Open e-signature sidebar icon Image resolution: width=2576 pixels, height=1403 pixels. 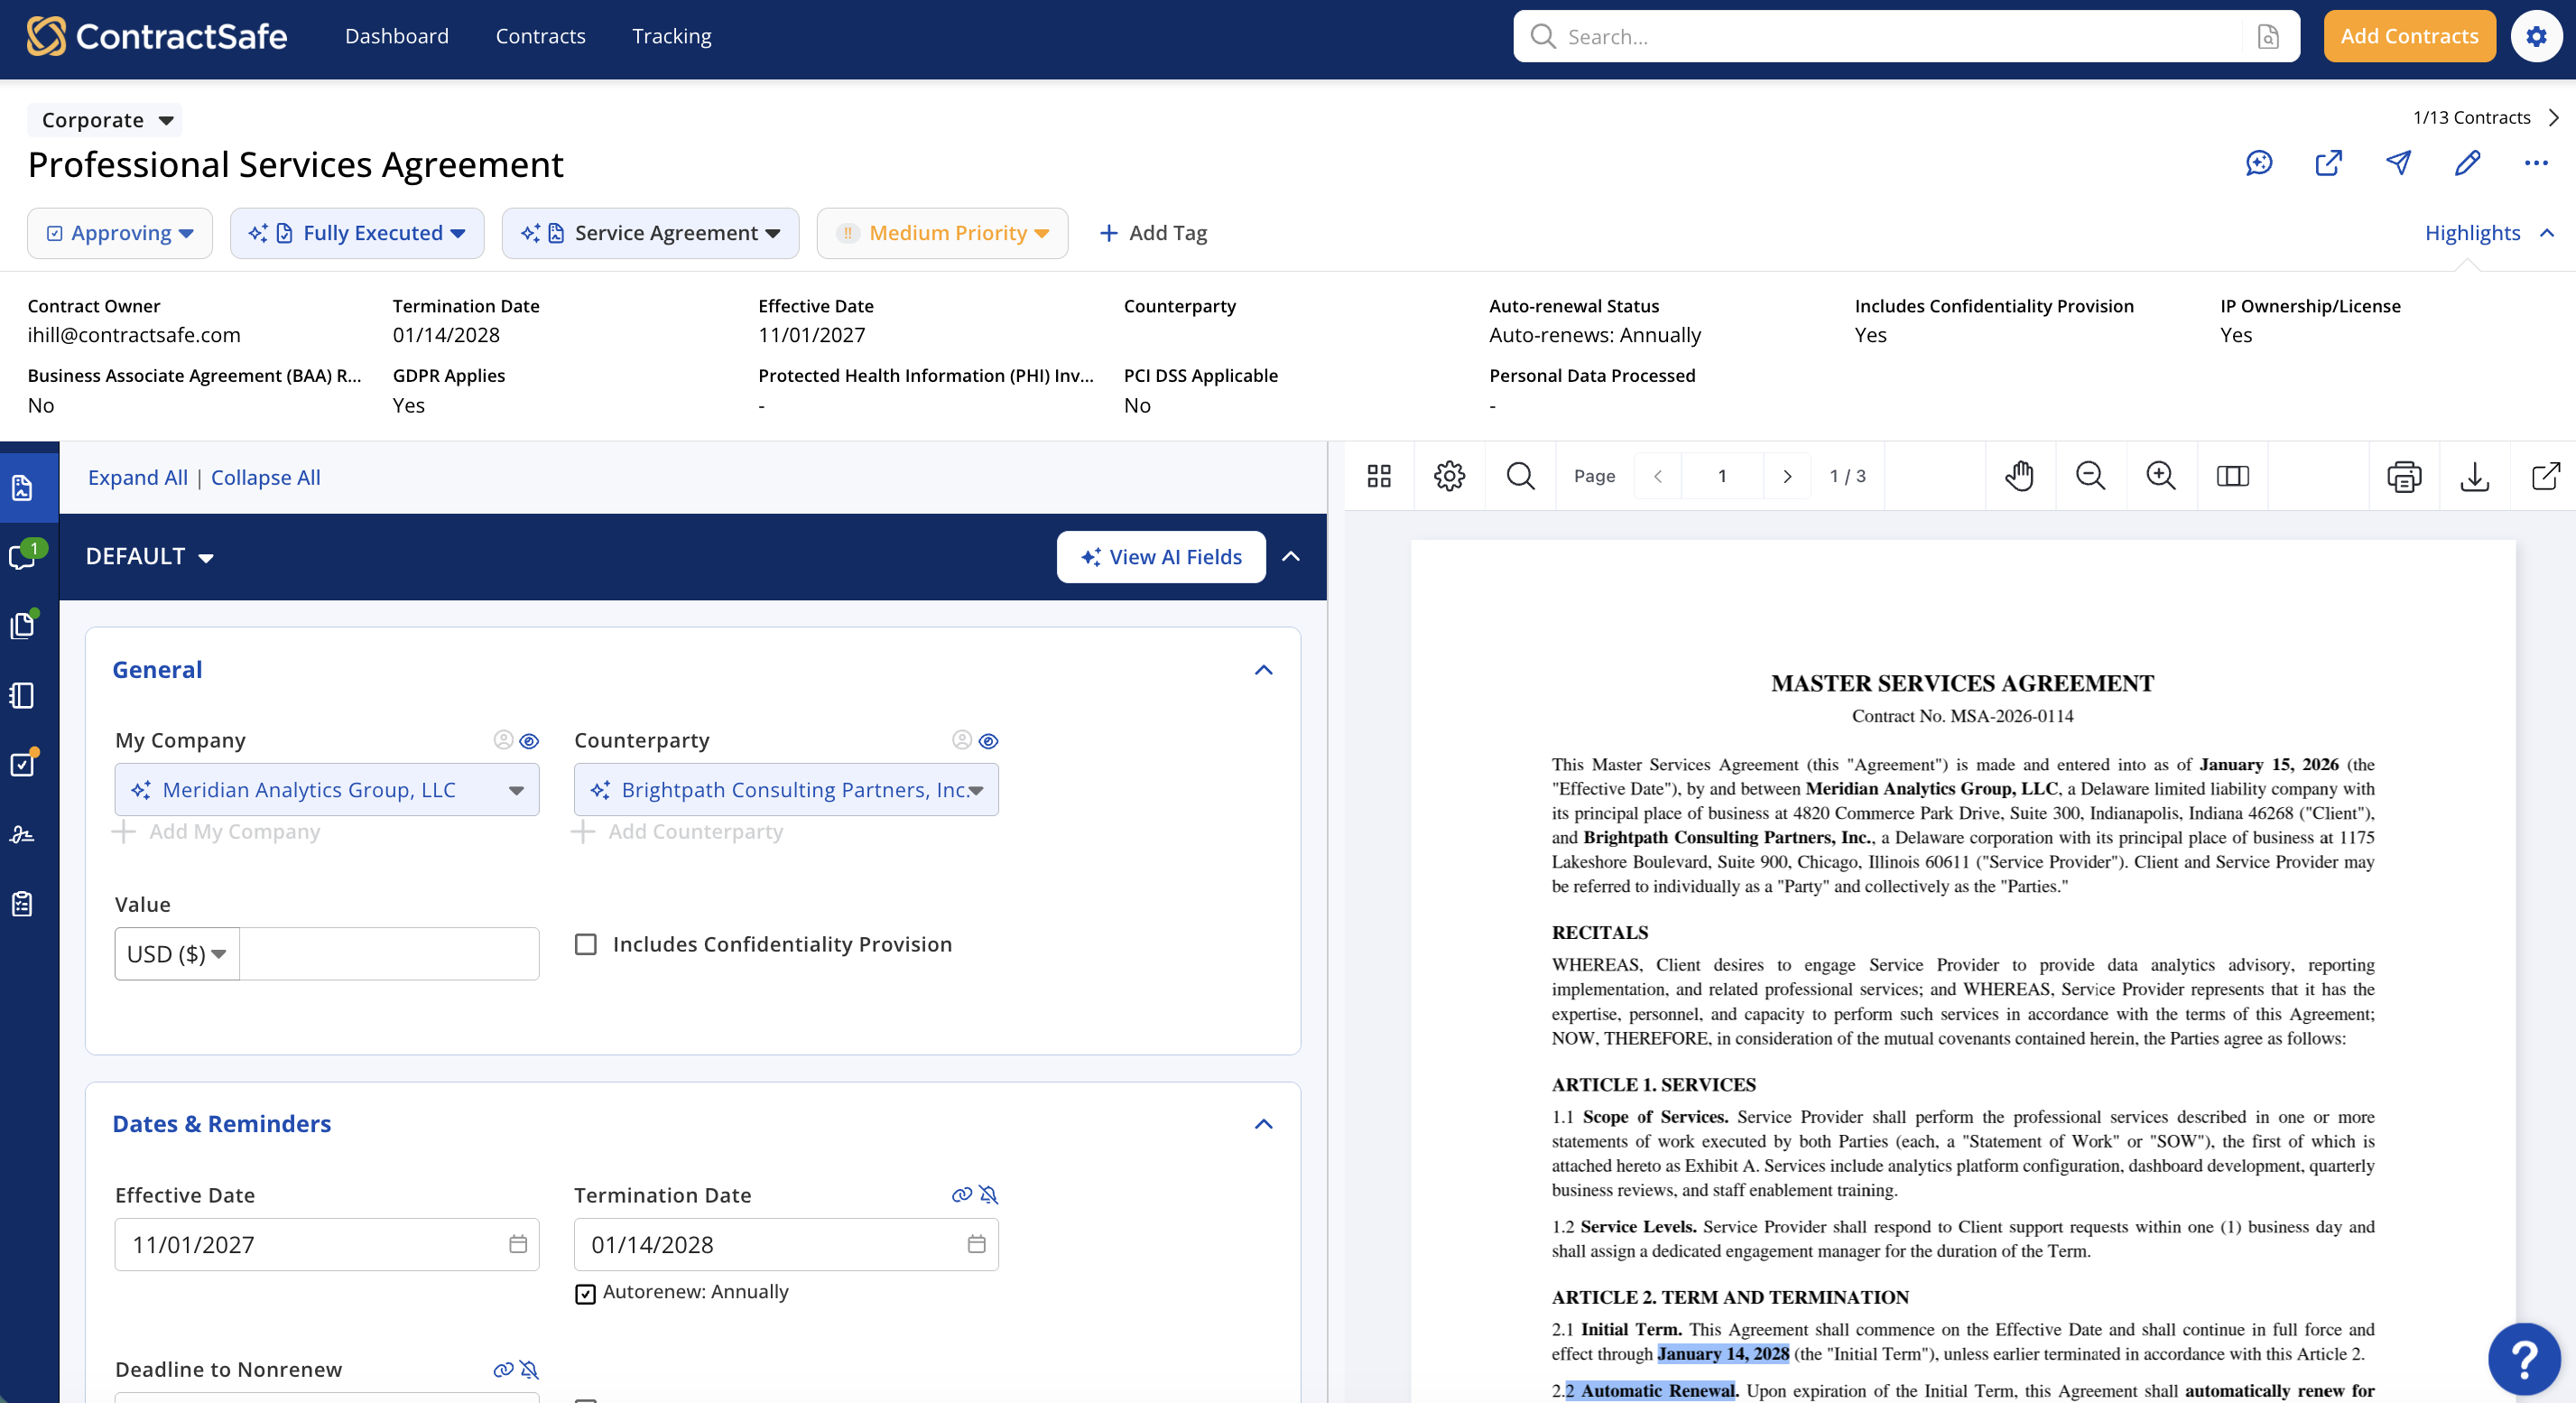22,834
